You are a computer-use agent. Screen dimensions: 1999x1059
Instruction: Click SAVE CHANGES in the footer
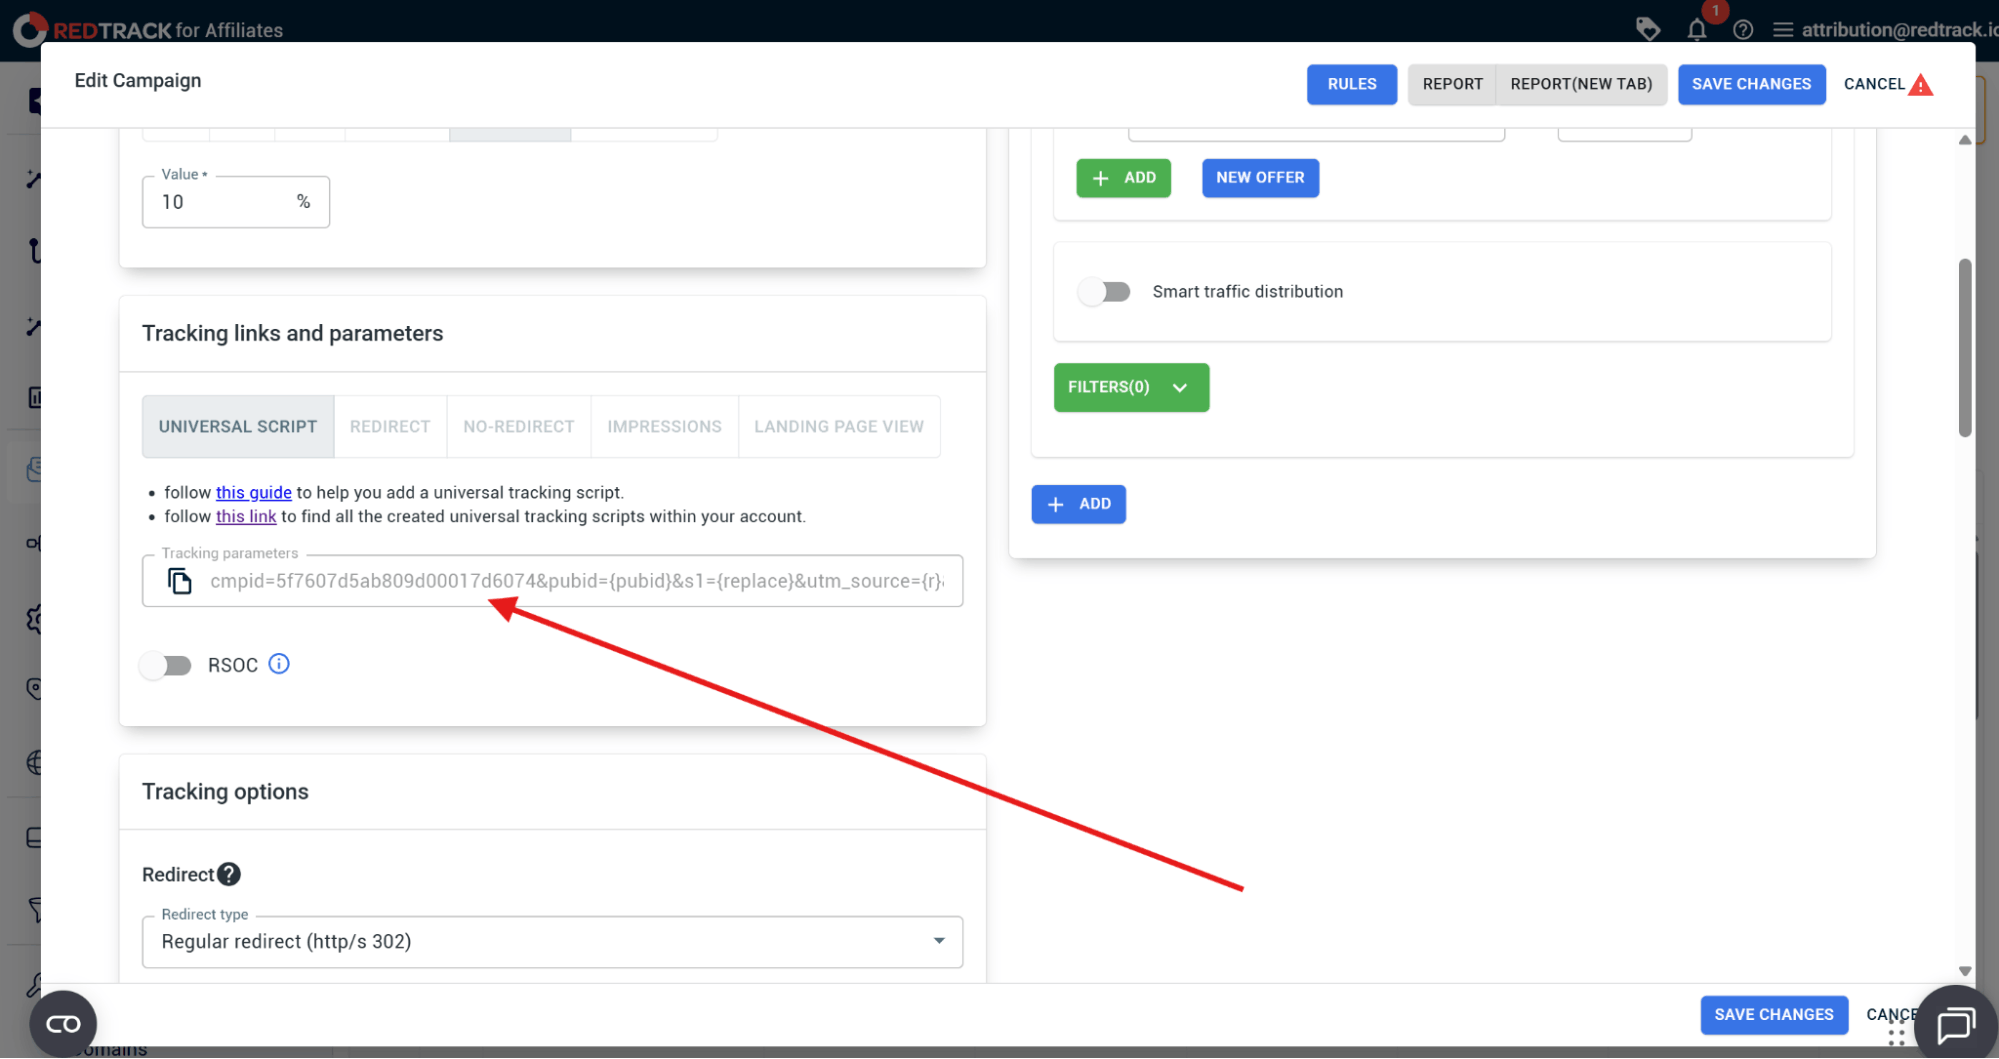(x=1774, y=1015)
